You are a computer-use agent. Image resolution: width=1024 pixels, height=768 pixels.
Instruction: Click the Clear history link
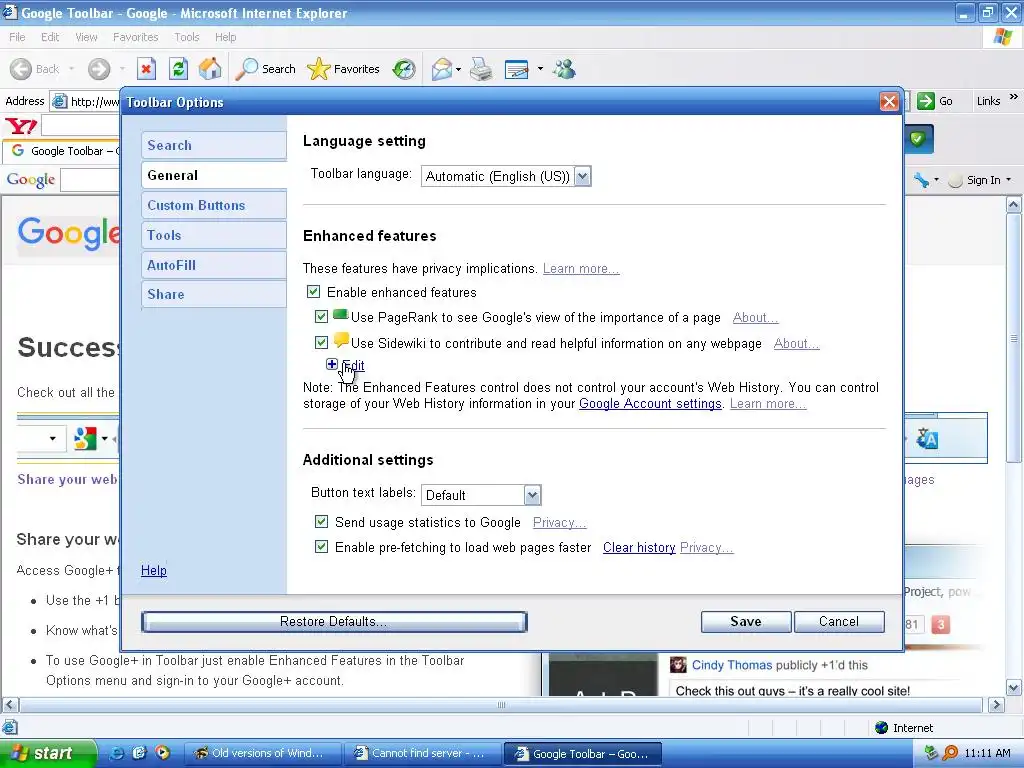[639, 547]
